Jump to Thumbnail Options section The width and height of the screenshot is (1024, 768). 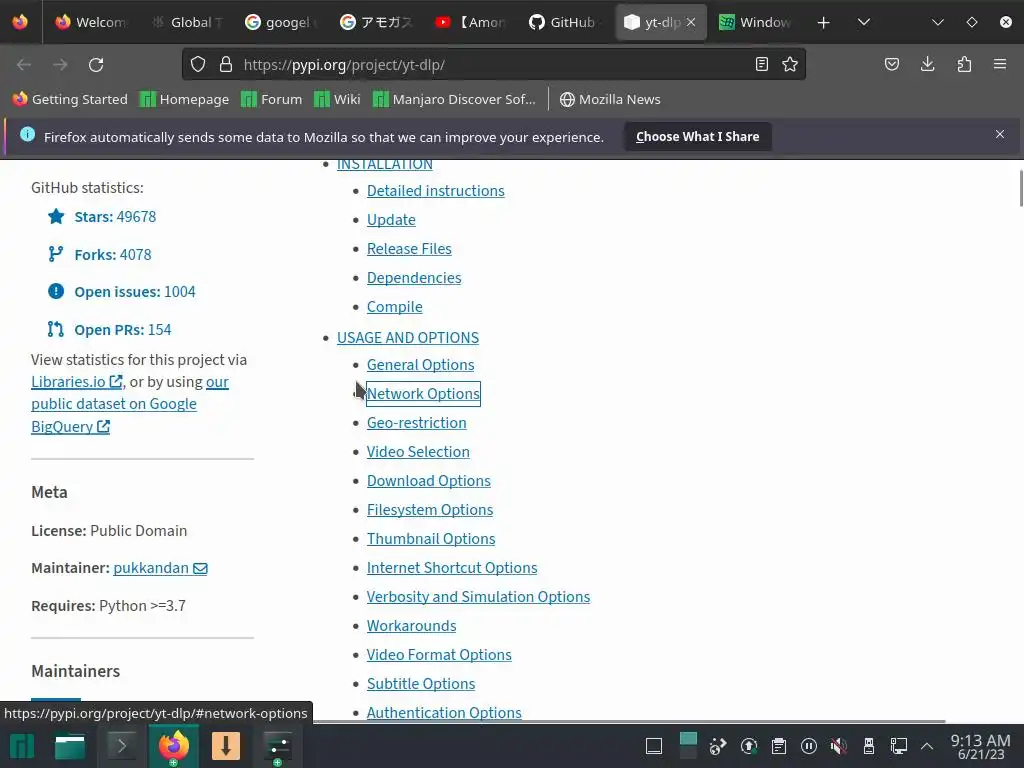(x=431, y=539)
